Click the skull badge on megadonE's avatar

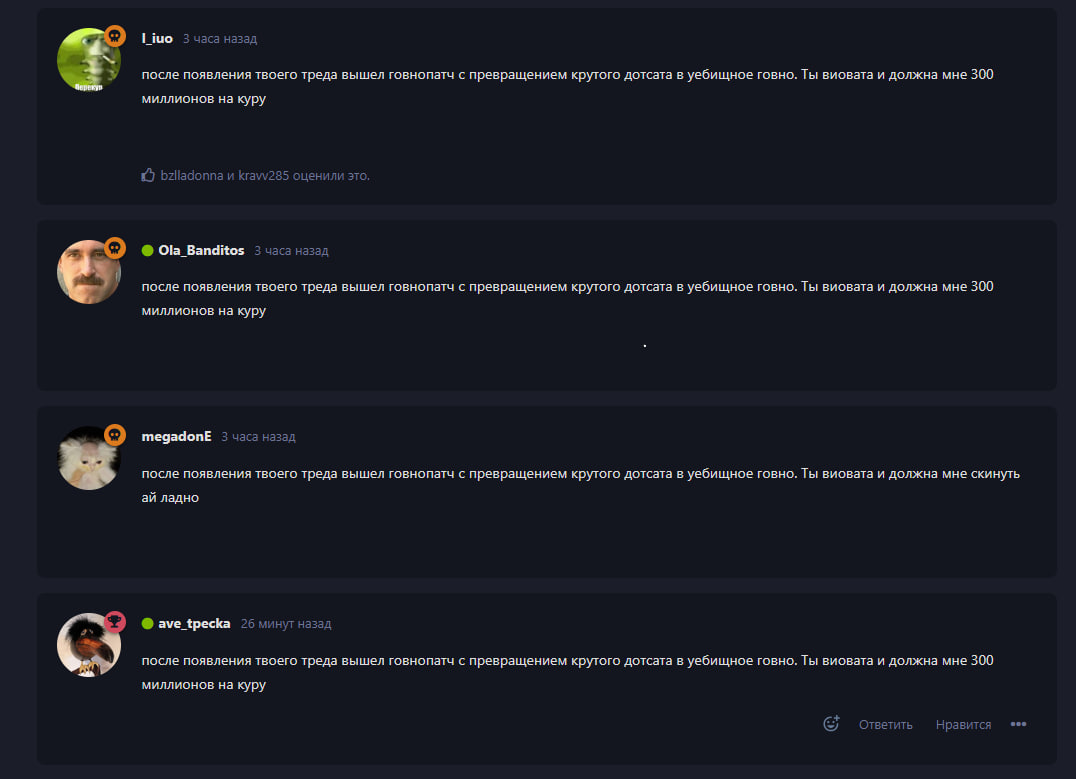[x=115, y=434]
